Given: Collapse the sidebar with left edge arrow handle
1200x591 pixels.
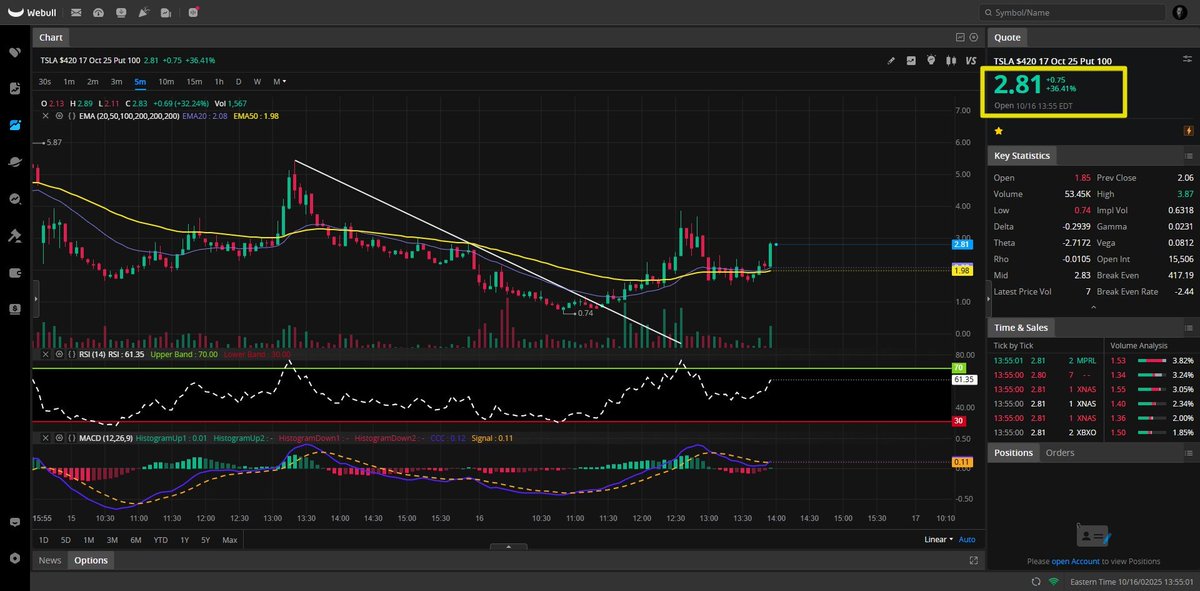Looking at the screenshot, I should tap(35, 299).
